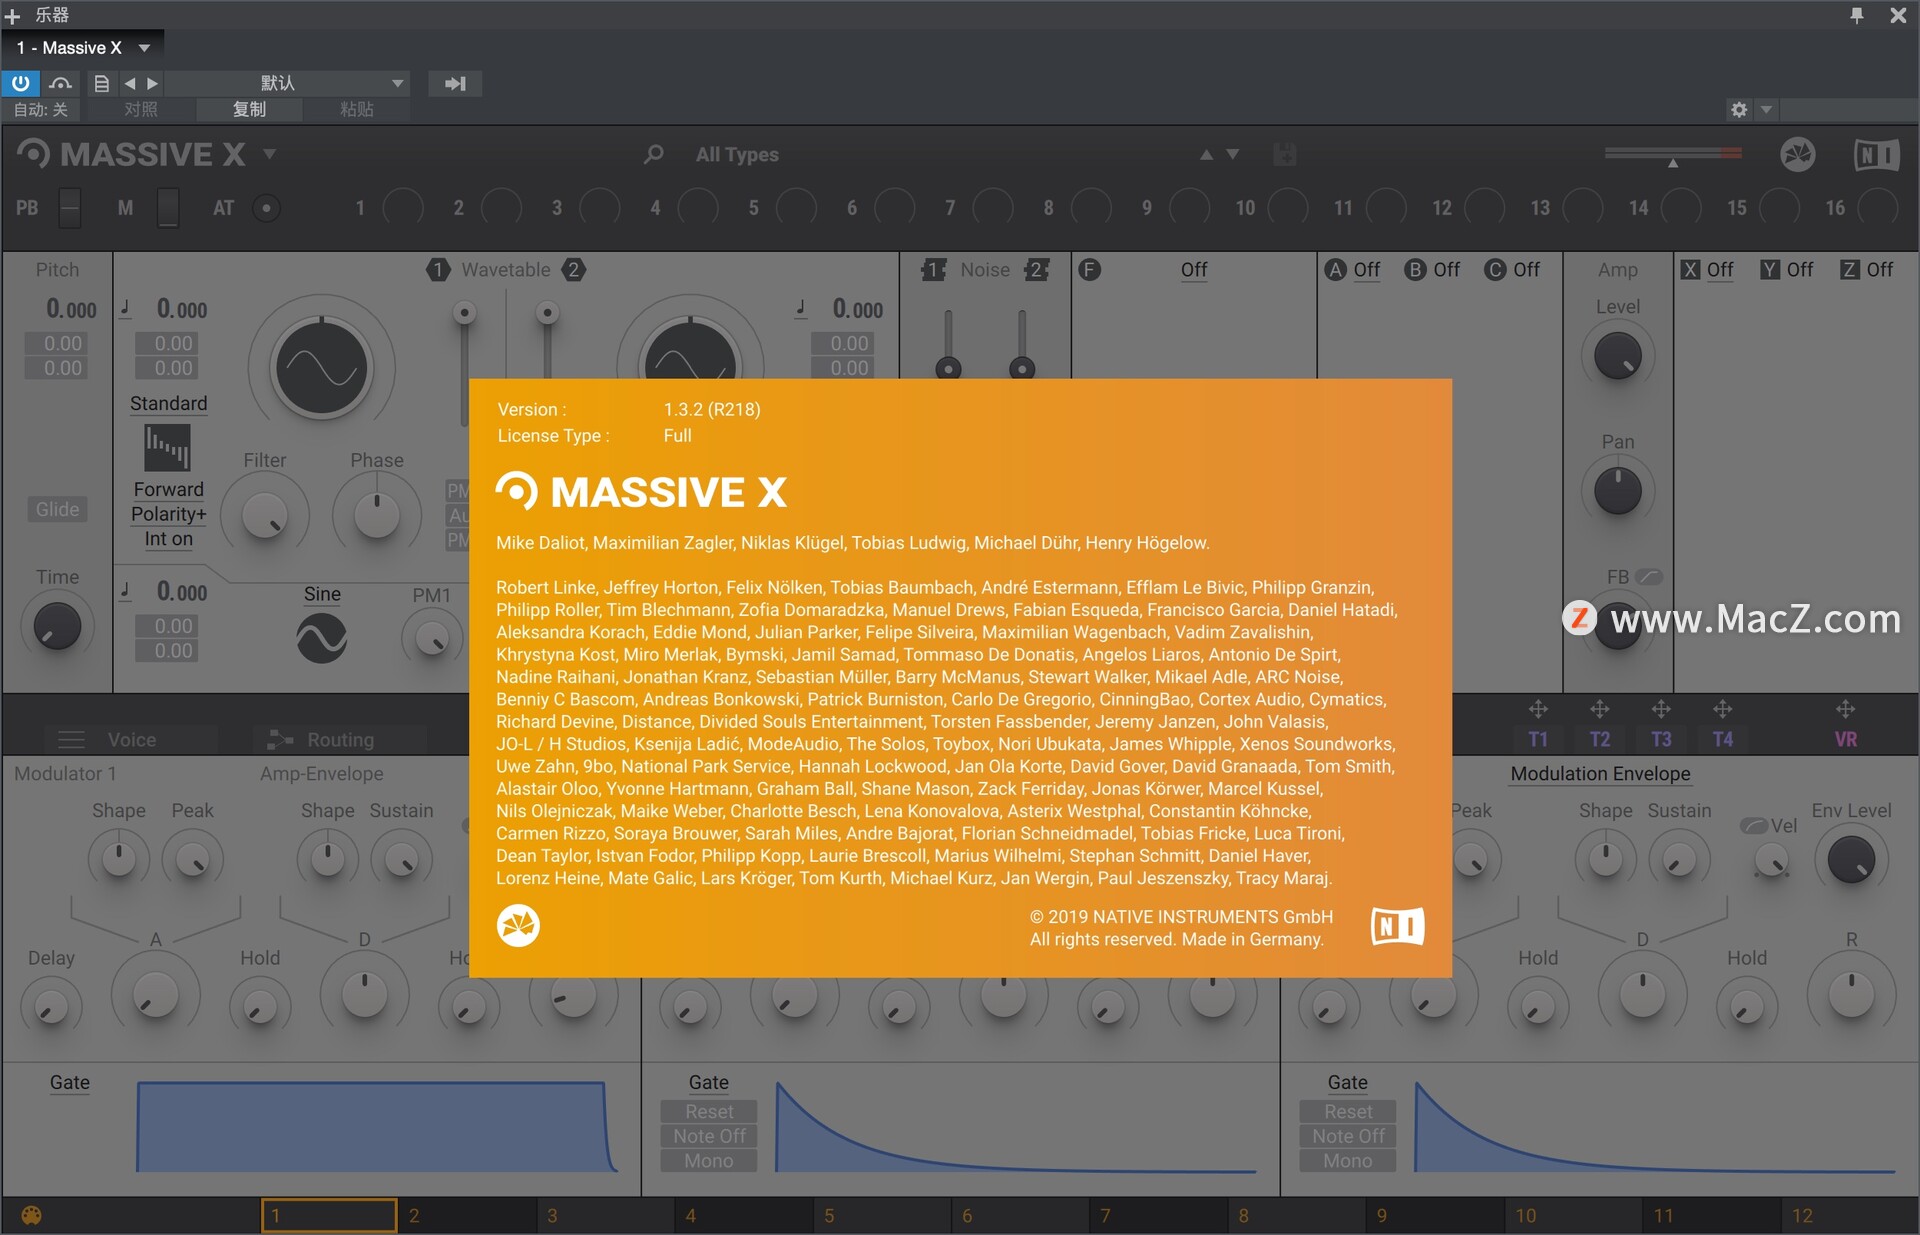Click the AT aftertouch modulation handle
This screenshot has height=1235, width=1920.
point(266,208)
